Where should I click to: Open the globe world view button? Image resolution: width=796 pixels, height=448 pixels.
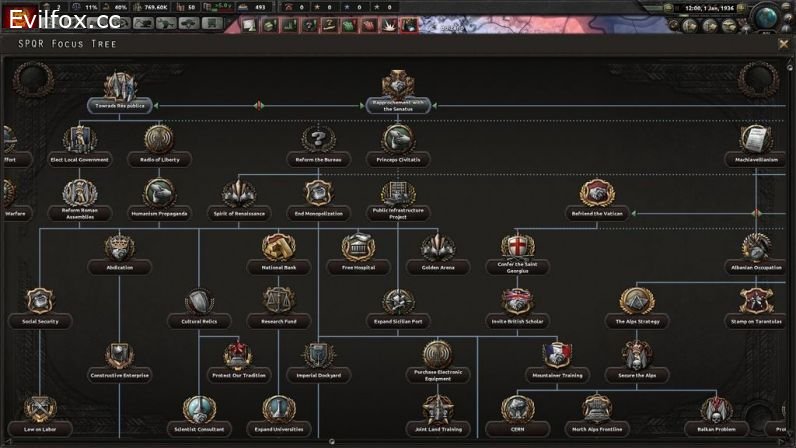click(x=767, y=17)
